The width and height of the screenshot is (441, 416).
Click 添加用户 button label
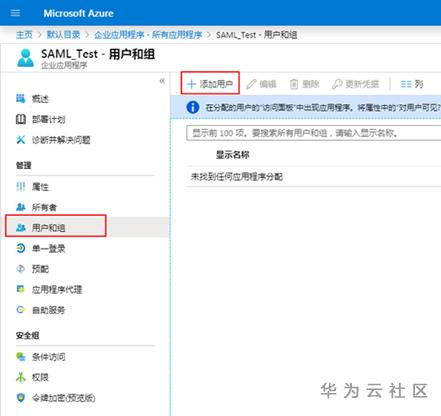click(x=216, y=84)
